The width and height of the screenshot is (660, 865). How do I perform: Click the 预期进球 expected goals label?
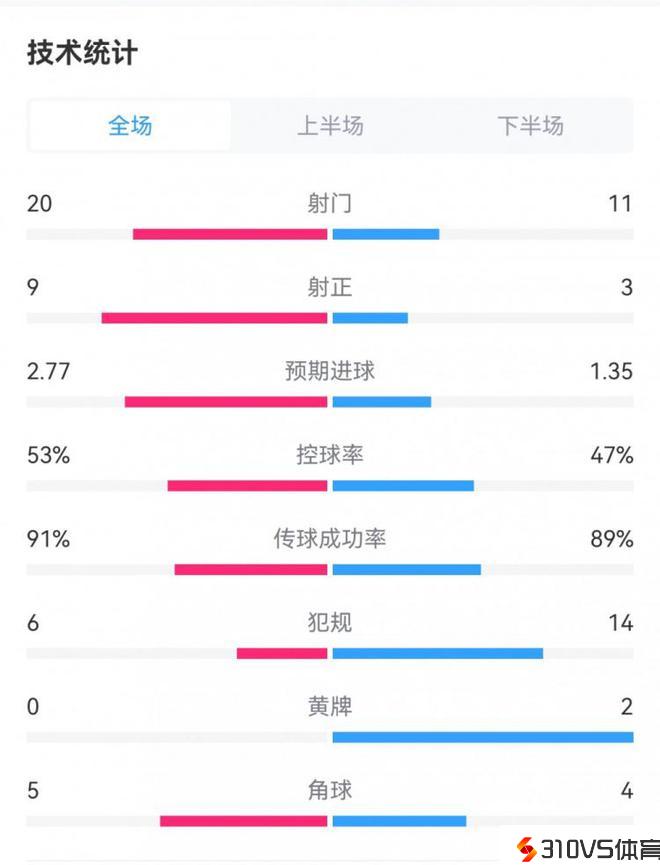click(330, 371)
